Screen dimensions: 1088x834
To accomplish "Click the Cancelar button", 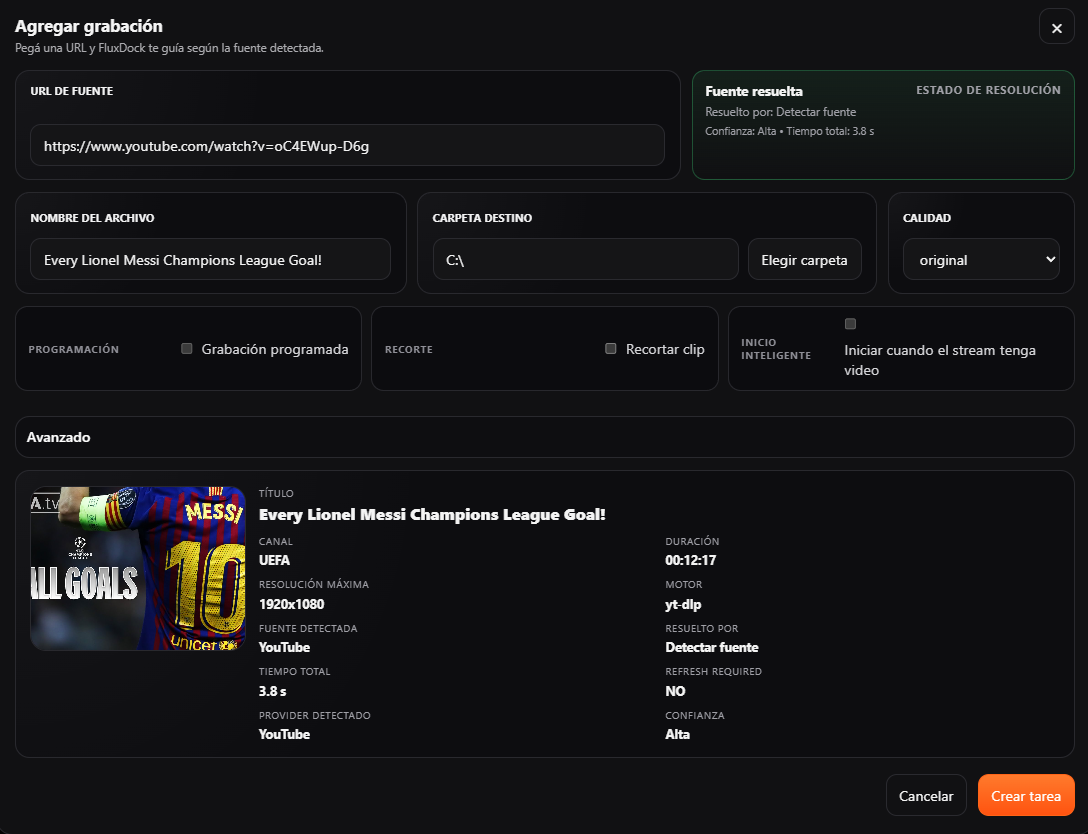I will click(x=926, y=795).
